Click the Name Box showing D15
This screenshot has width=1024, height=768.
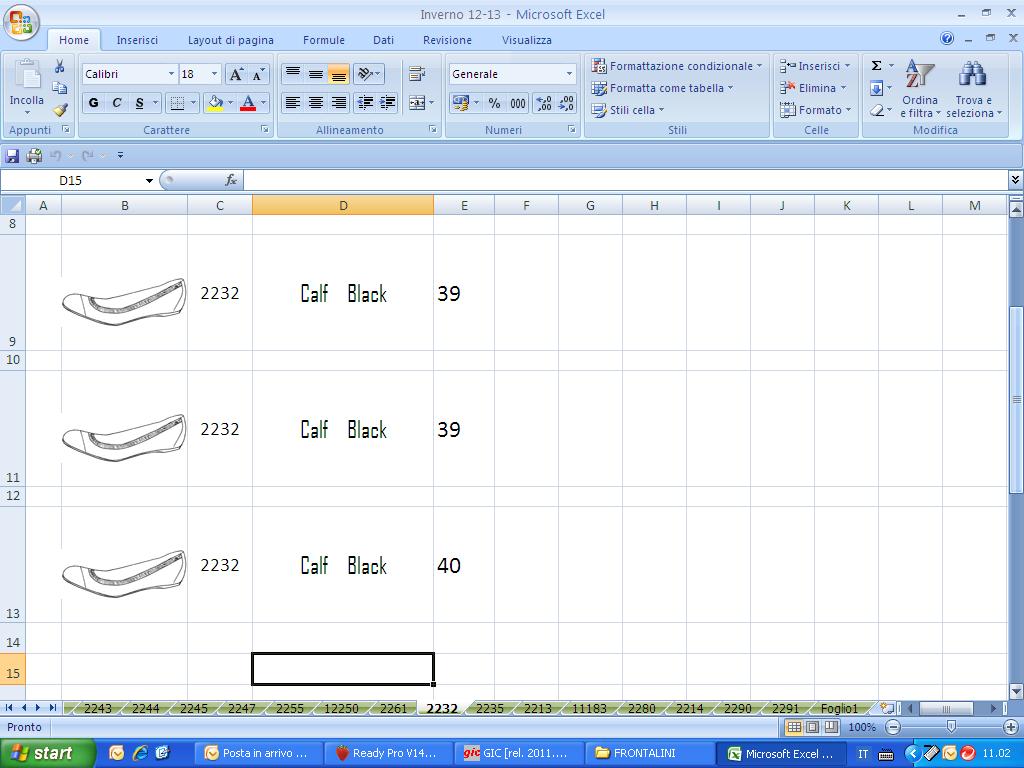click(x=71, y=180)
